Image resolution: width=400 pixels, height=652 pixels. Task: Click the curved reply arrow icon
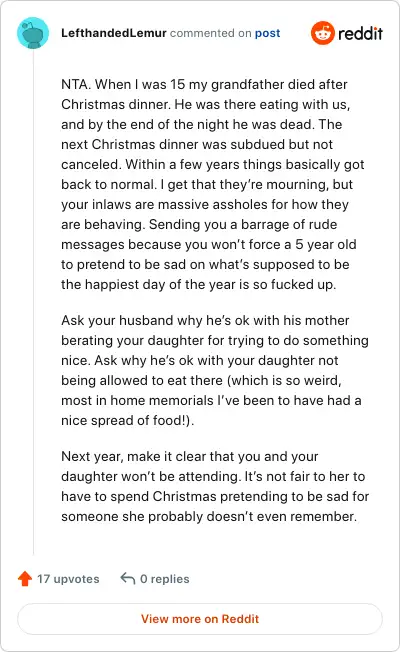(x=128, y=578)
